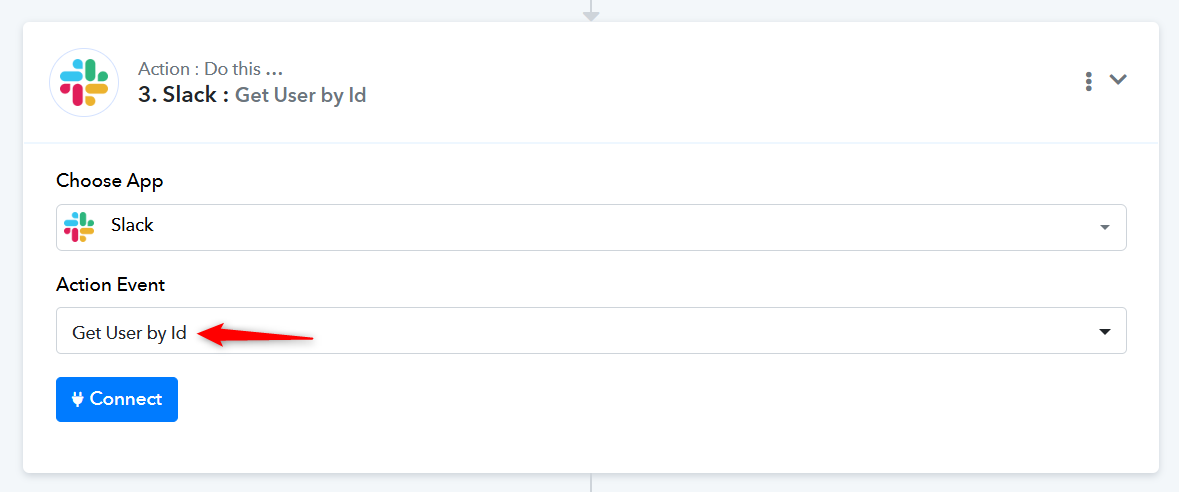This screenshot has width=1179, height=492.
Task: Click the Choose App dropdown caret arrow
Action: tap(1104, 227)
